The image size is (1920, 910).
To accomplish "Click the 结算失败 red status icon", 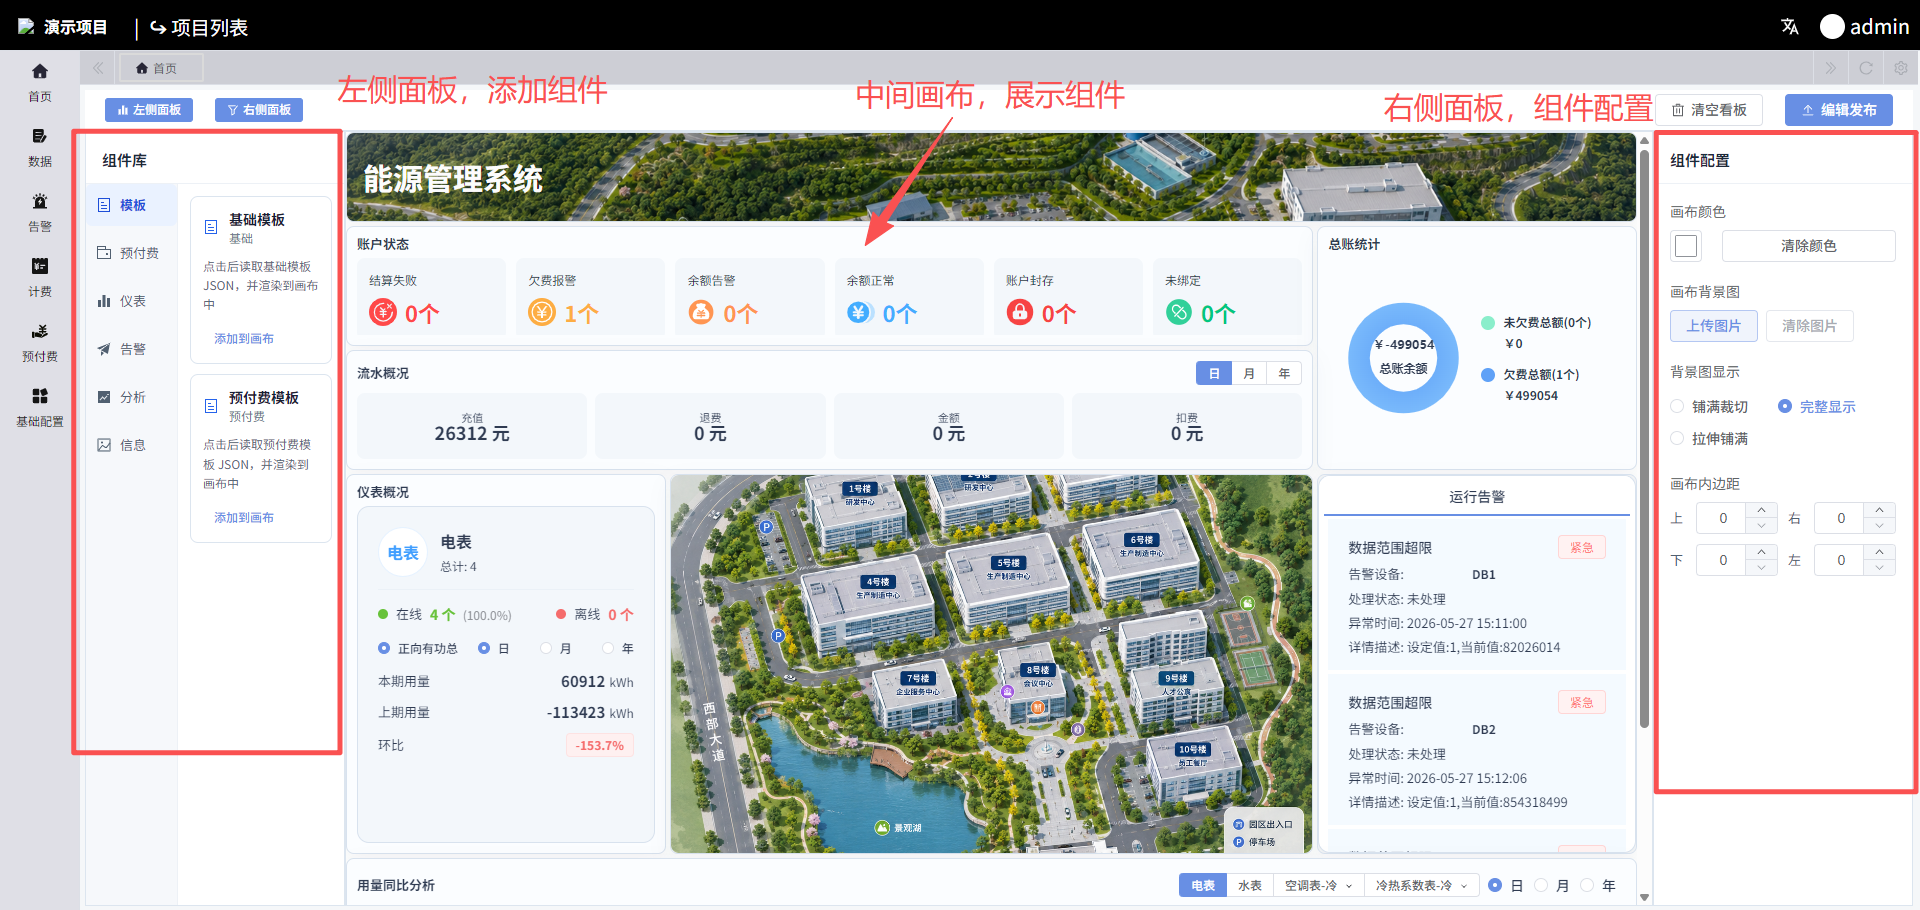I will point(383,313).
